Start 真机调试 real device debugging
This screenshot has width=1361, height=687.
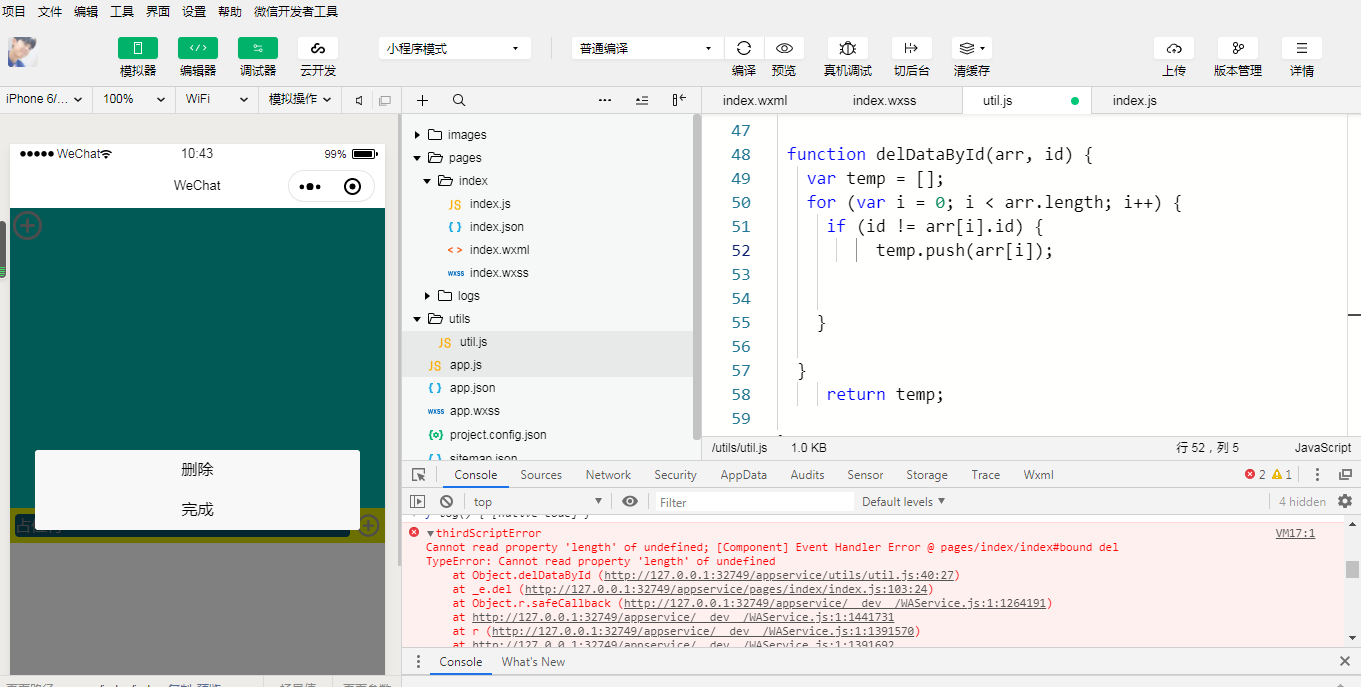[x=848, y=48]
